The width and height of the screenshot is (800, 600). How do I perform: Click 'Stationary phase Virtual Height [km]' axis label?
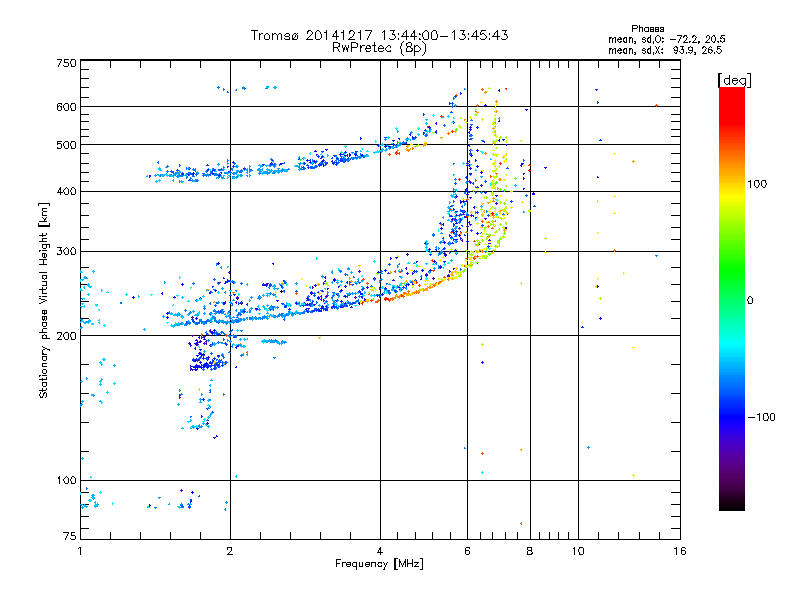point(44,300)
